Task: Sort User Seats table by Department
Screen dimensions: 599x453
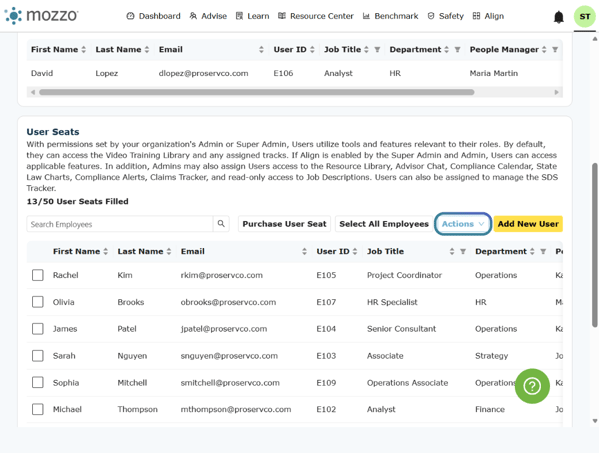Action: click(532, 251)
